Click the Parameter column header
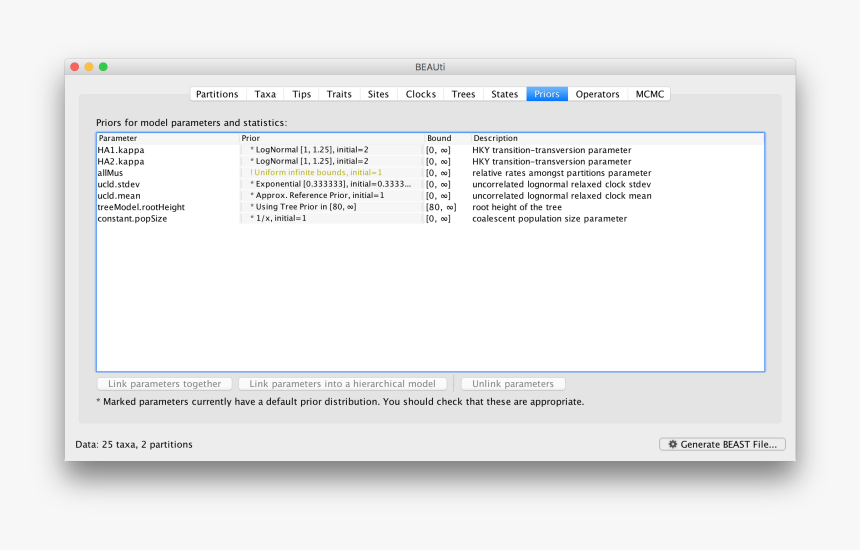 (168, 138)
